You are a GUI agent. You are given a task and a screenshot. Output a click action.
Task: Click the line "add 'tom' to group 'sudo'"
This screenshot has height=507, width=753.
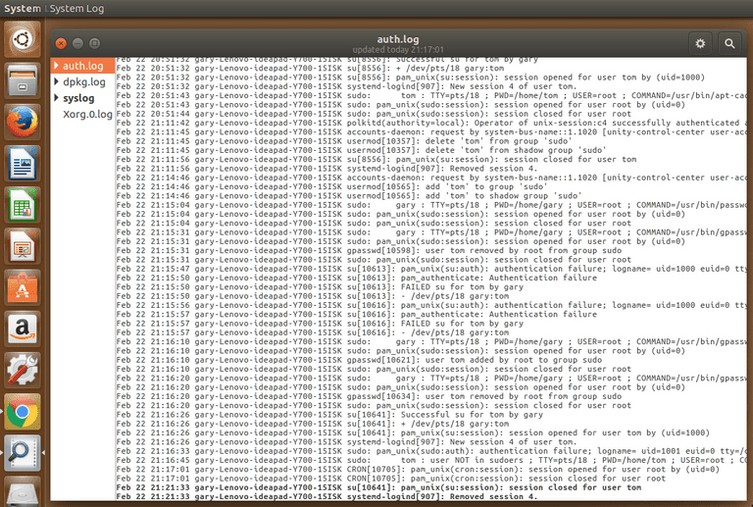(x=332, y=187)
